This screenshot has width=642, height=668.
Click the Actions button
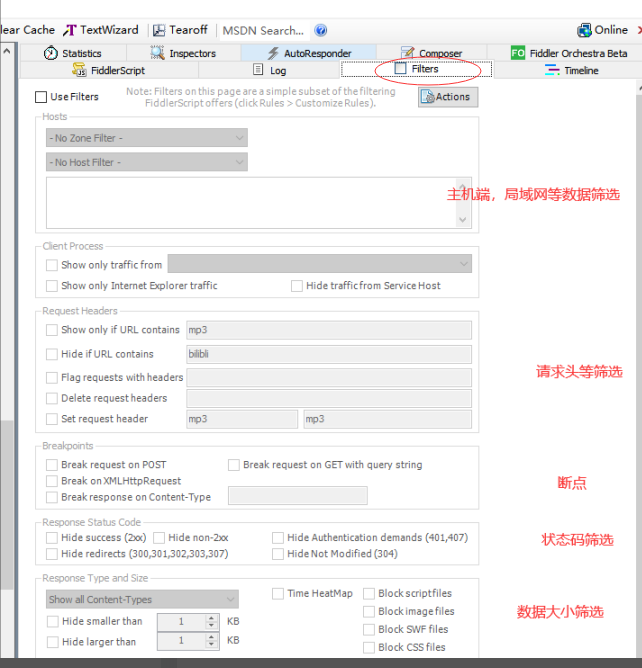(448, 97)
